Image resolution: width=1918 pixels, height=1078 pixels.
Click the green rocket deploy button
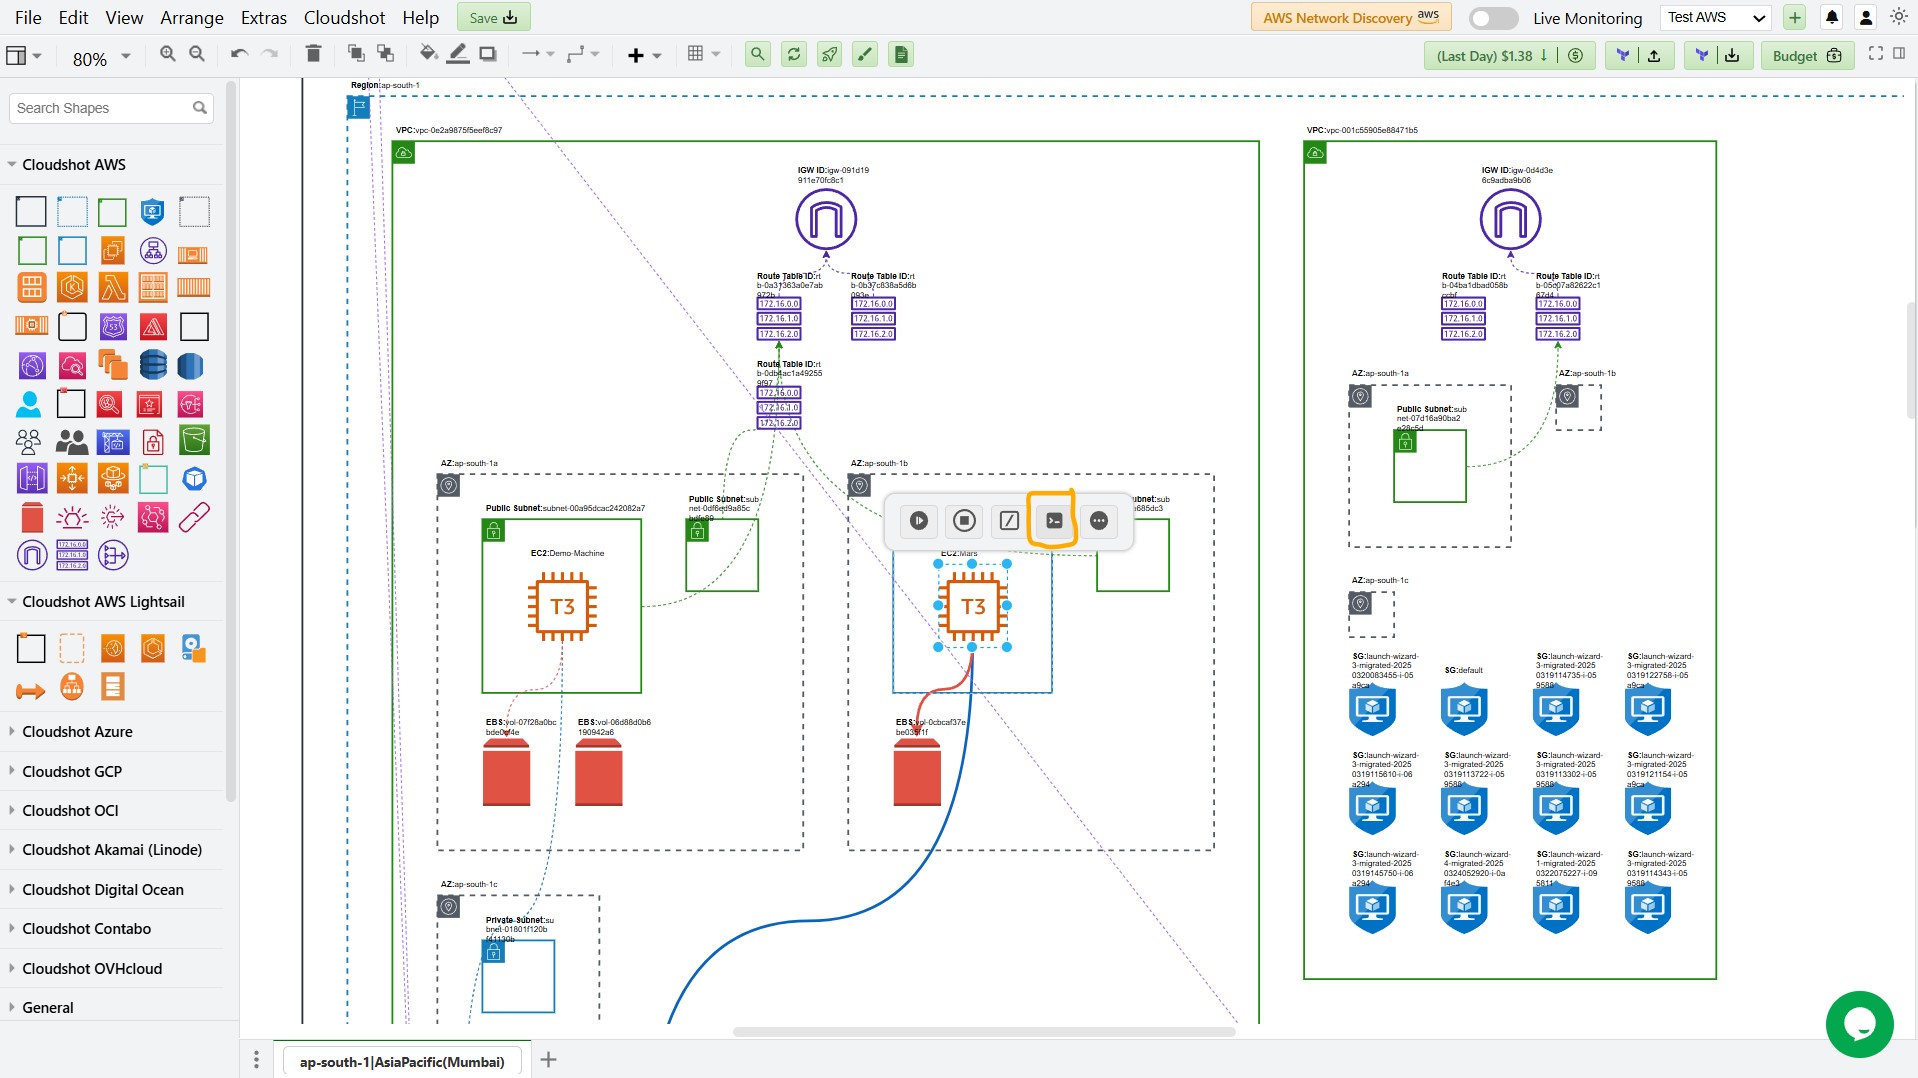pos(830,55)
